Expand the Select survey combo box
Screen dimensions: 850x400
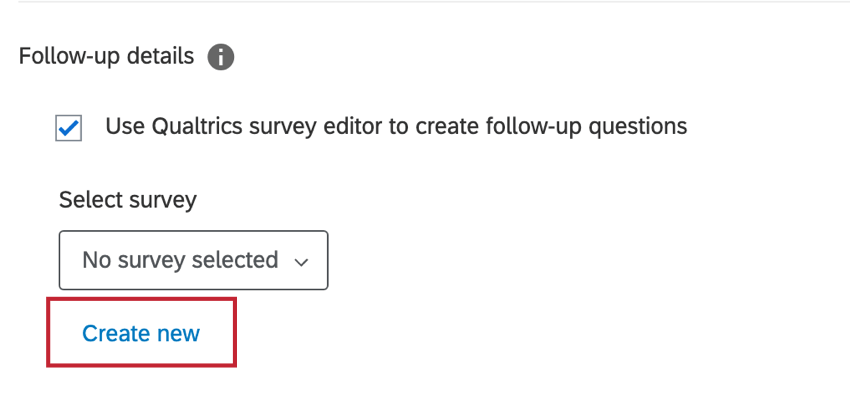(193, 261)
